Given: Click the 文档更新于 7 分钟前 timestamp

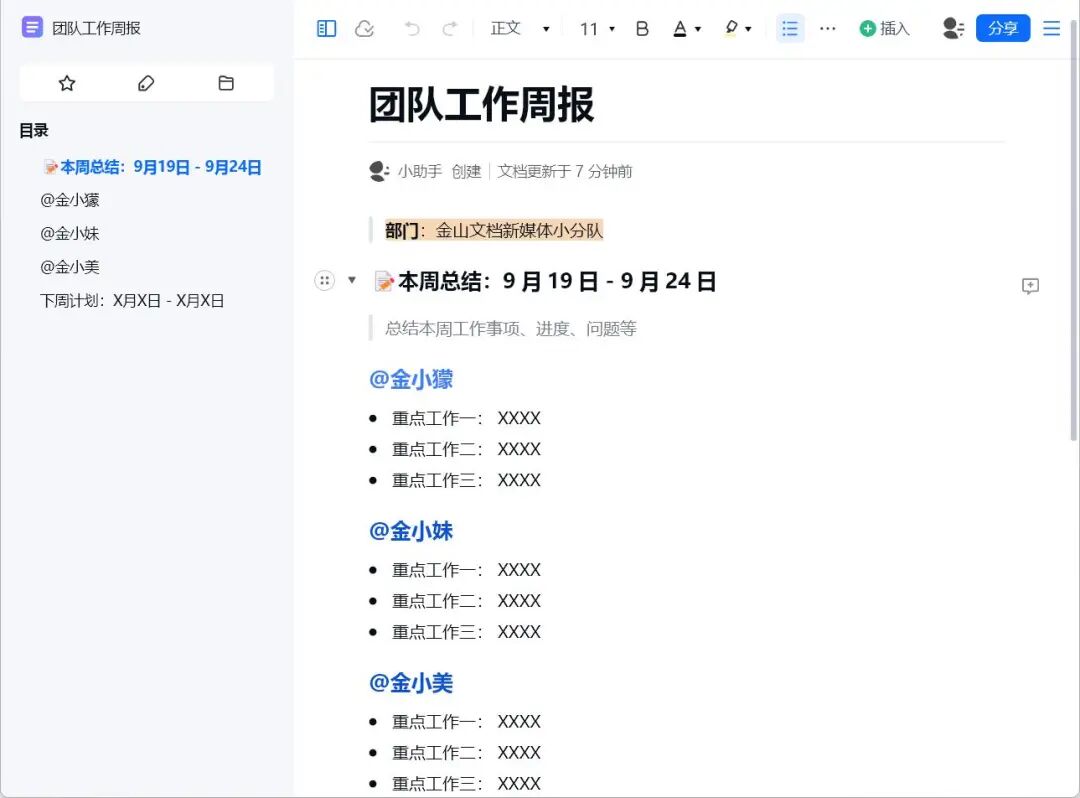Looking at the screenshot, I should 565,171.
